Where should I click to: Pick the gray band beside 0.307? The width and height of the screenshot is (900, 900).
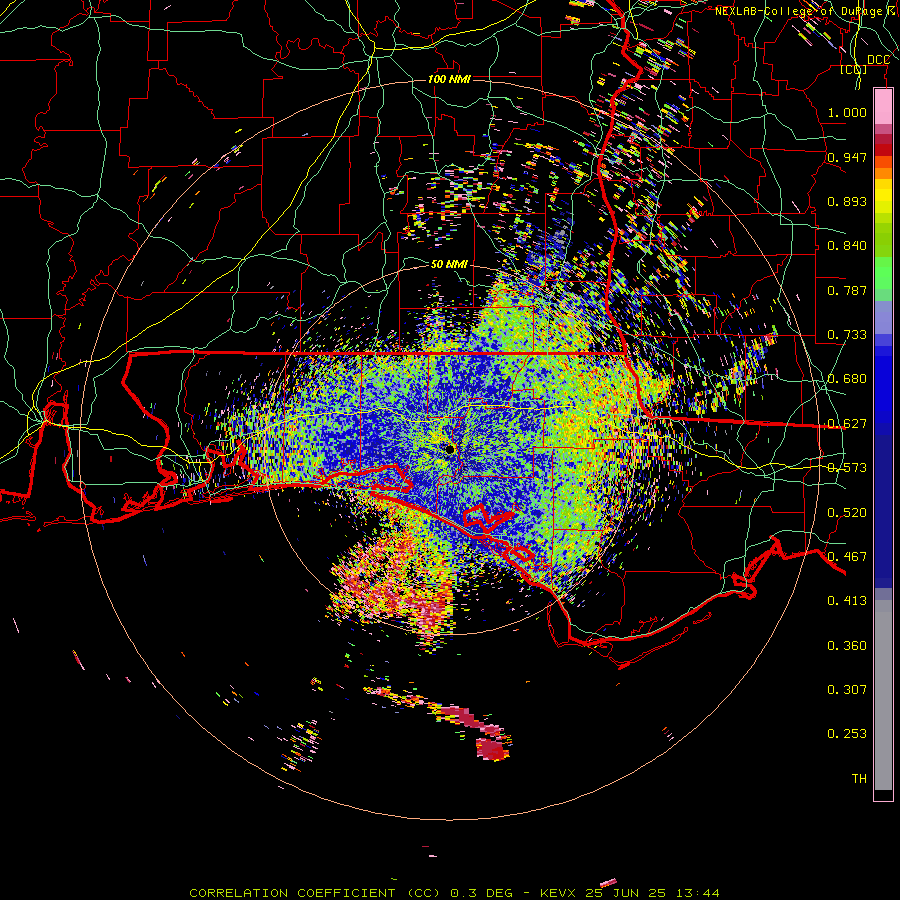click(883, 695)
